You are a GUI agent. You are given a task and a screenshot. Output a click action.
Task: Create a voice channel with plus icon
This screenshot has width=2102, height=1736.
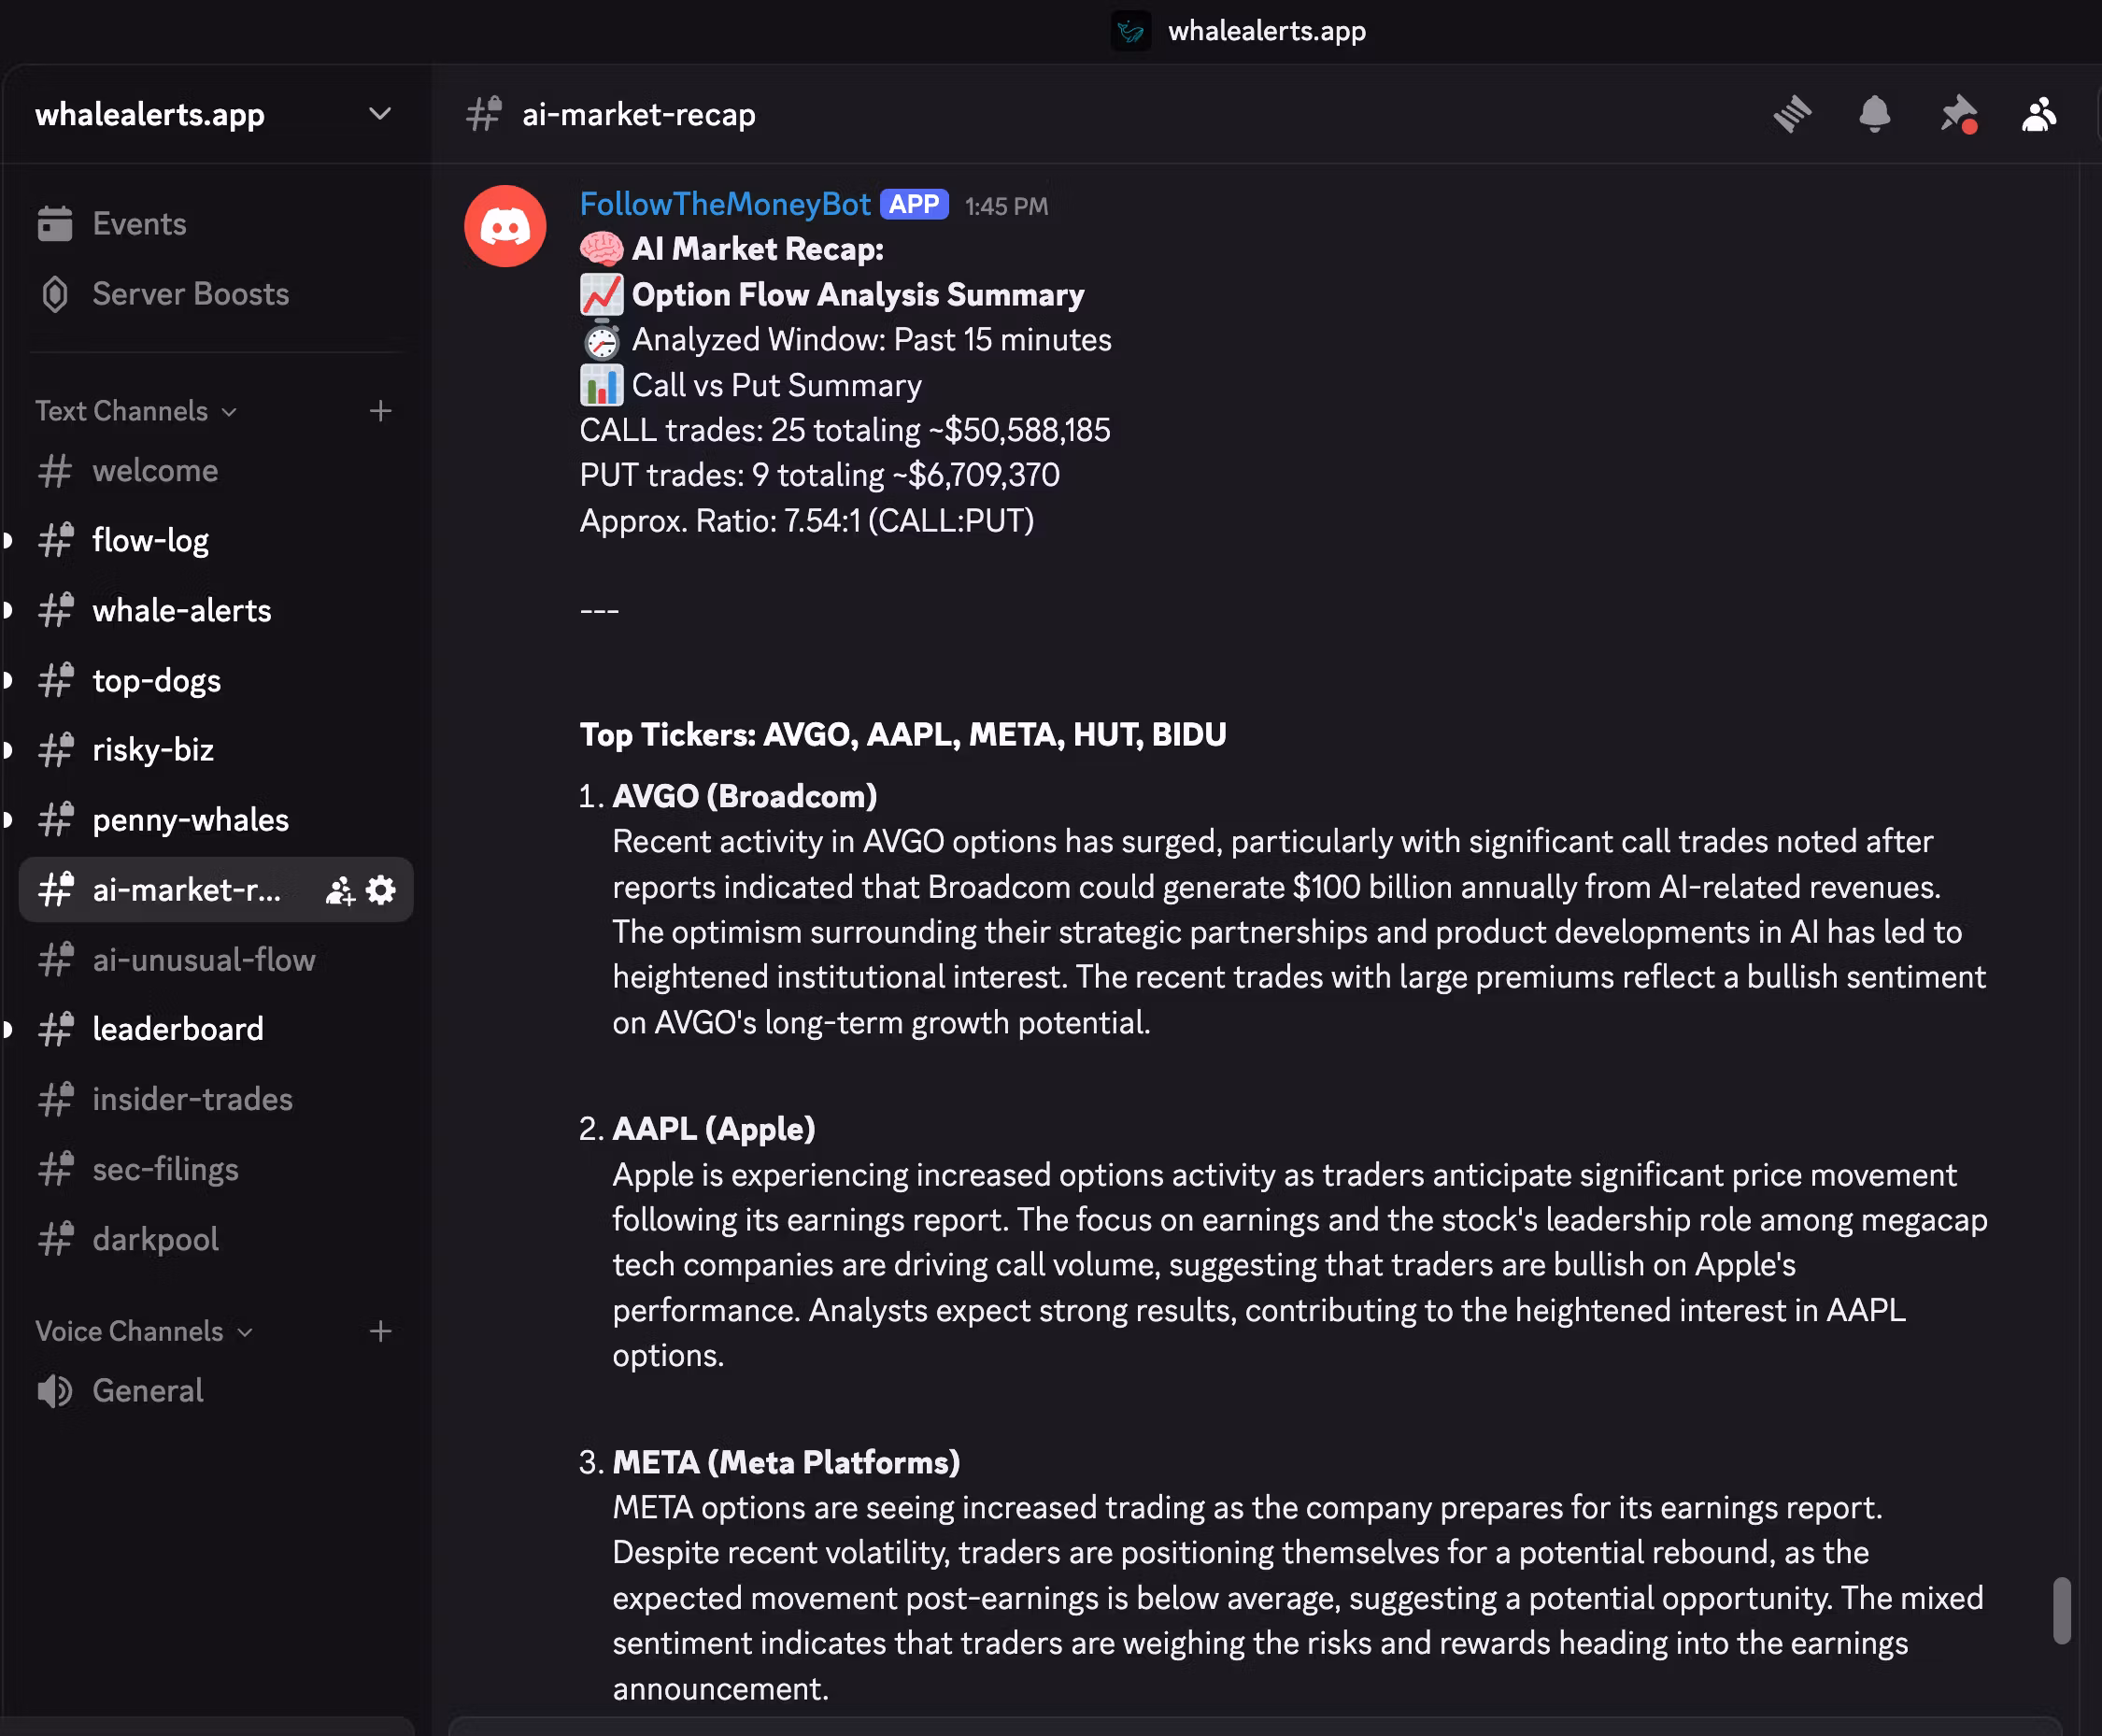click(x=380, y=1331)
